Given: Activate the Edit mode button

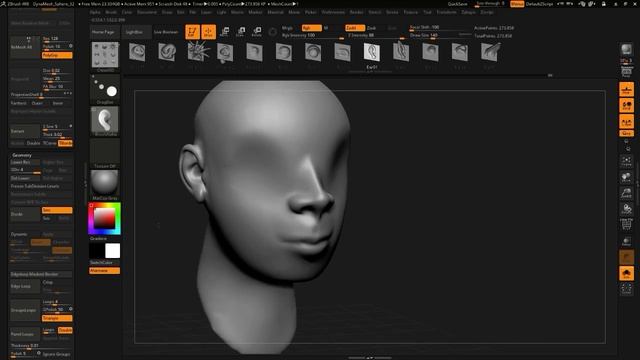Looking at the screenshot, I should [x=192, y=32].
